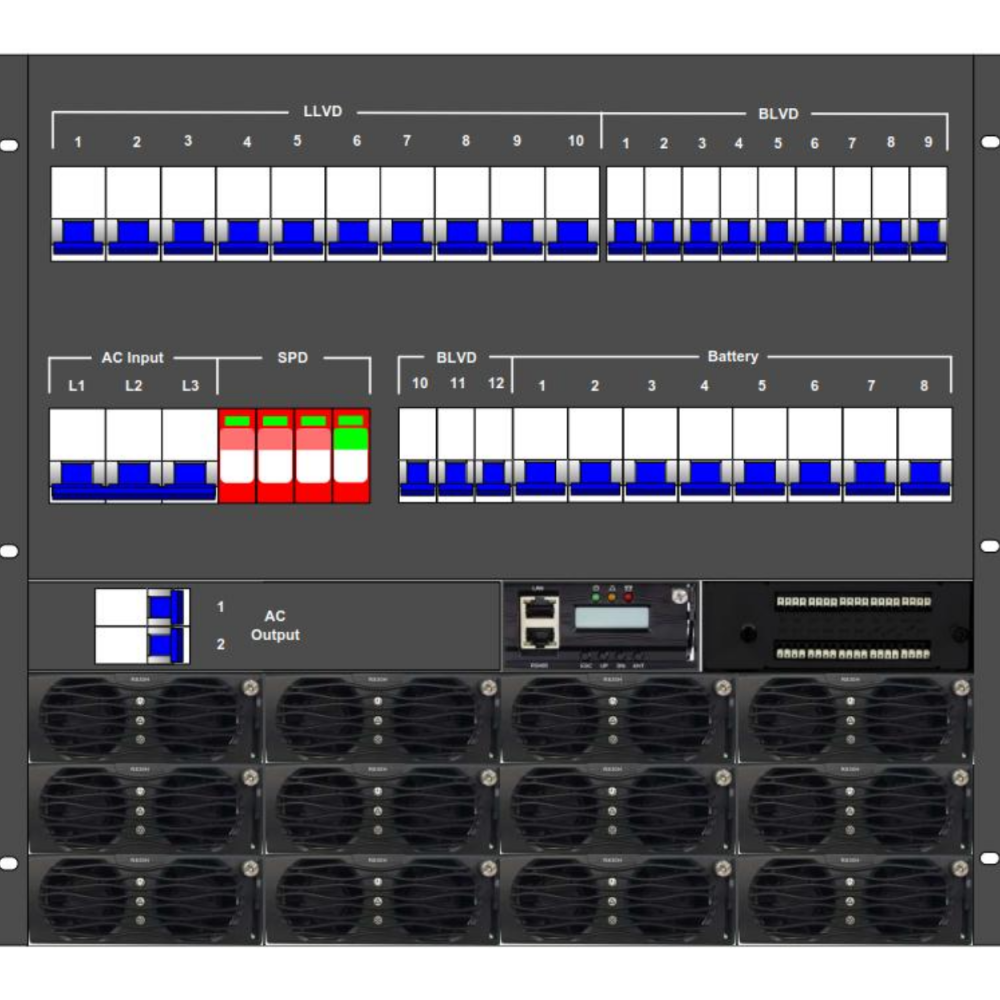Click the orange warning LED on controller
This screenshot has height=1000, width=1000.
[612, 597]
